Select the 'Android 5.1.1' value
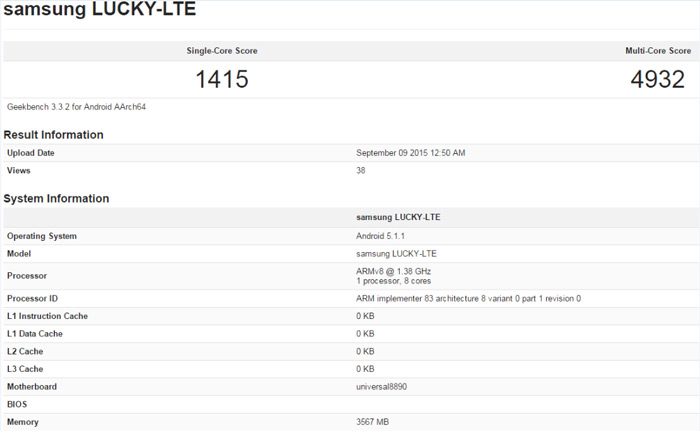 380,236
